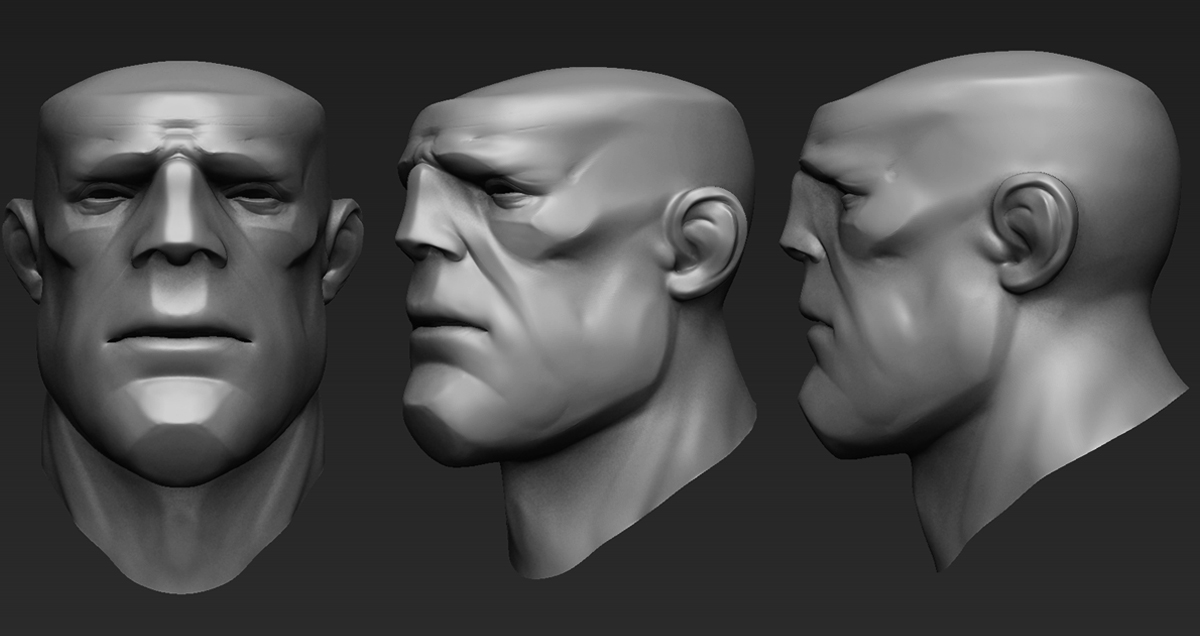
Task: Click the nose on the front-view head
Action: 180,240
